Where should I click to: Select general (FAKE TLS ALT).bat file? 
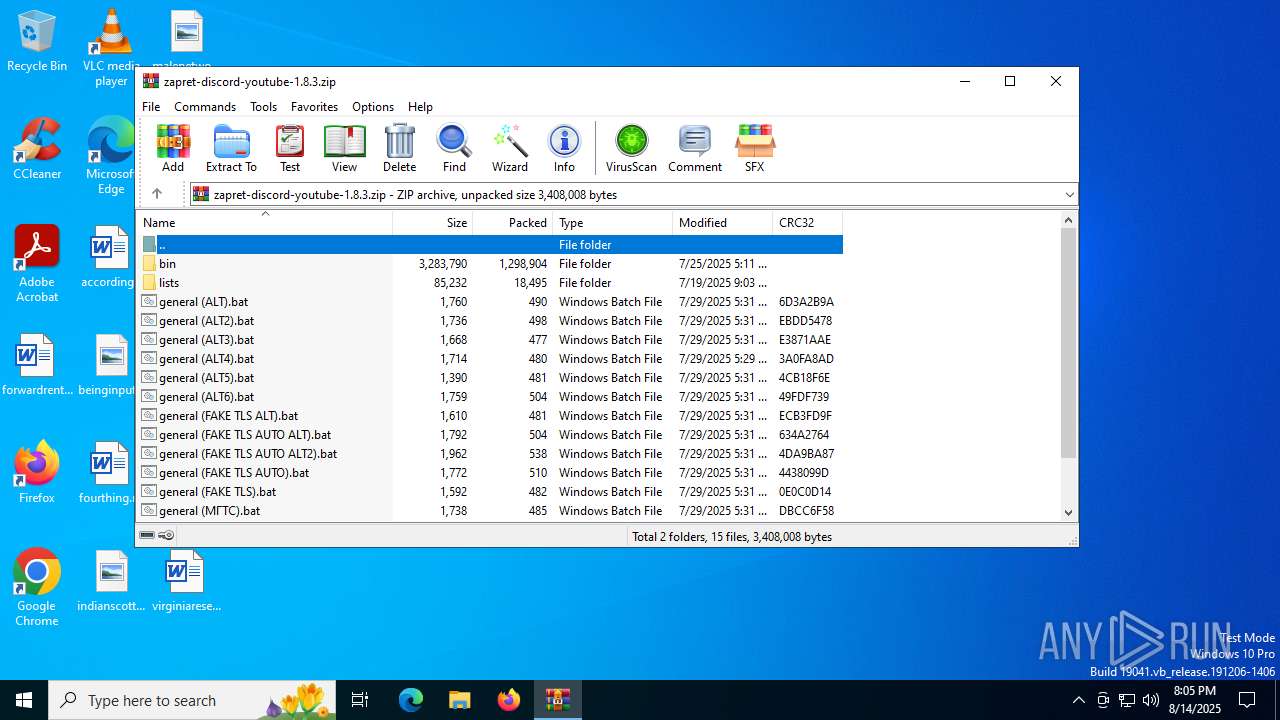coord(490,416)
